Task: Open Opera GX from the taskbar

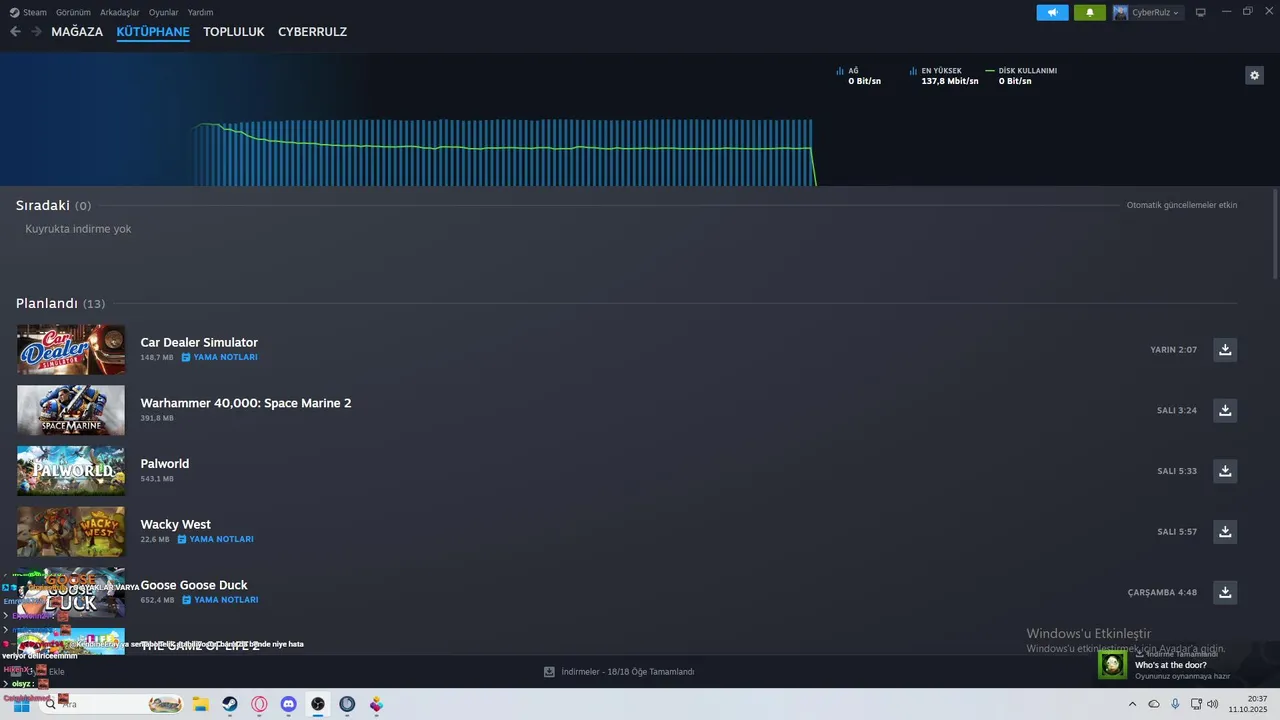Action: [x=259, y=704]
